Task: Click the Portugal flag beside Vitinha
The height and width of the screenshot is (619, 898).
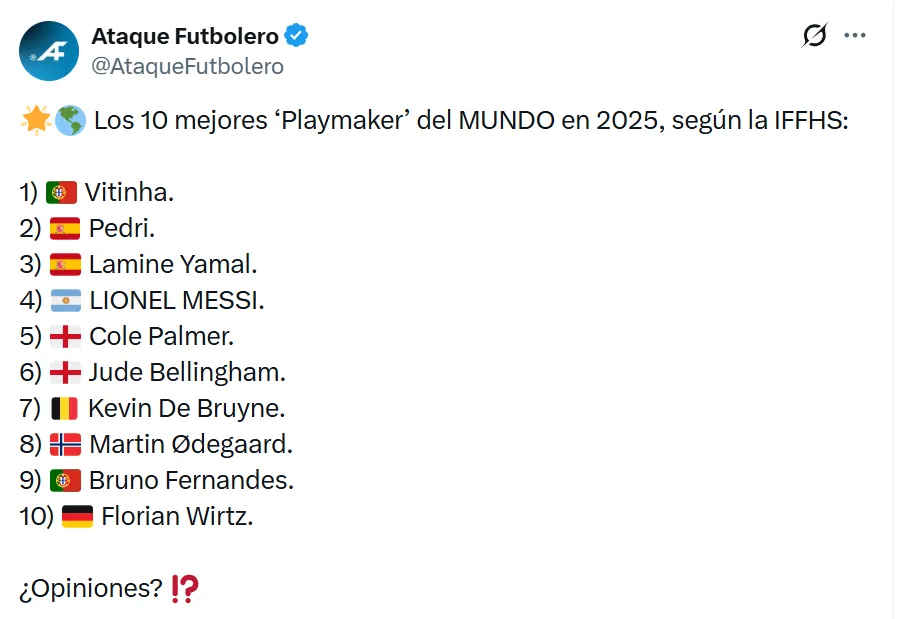Action: point(61,193)
